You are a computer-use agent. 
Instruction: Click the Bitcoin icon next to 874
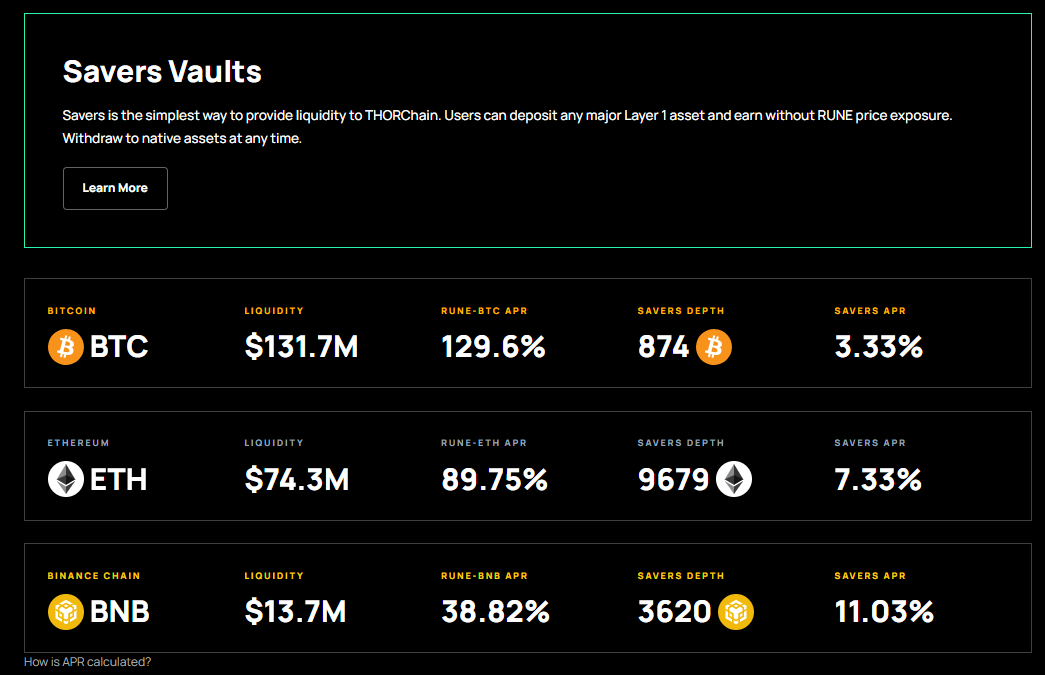[714, 346]
